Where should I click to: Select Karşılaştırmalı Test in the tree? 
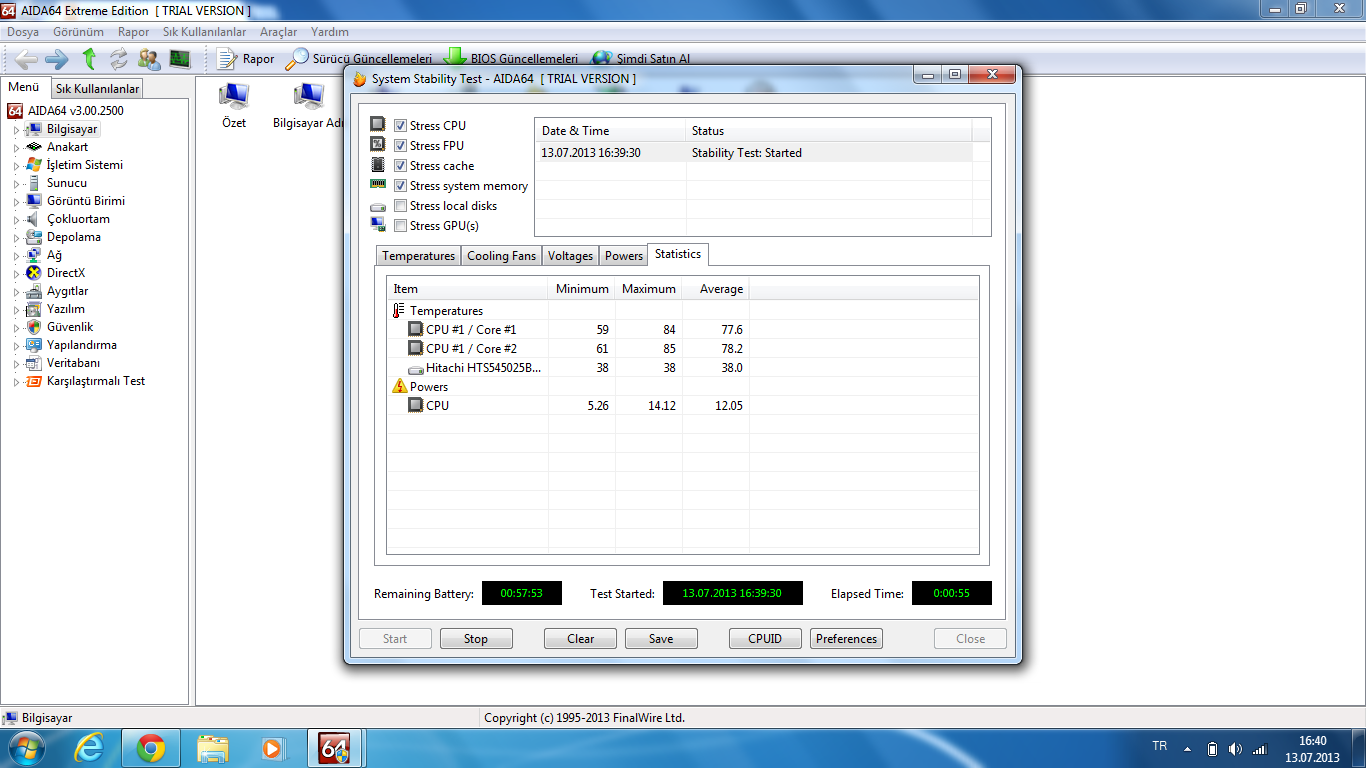(96, 381)
